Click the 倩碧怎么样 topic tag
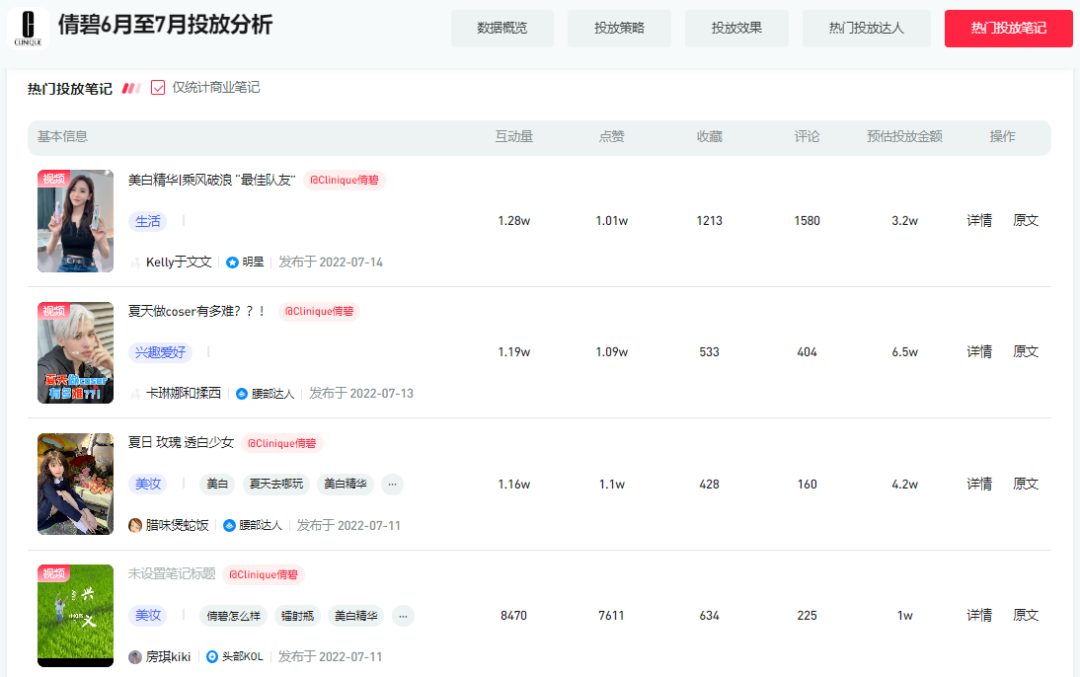Viewport: 1080px width, 677px height. coord(233,616)
